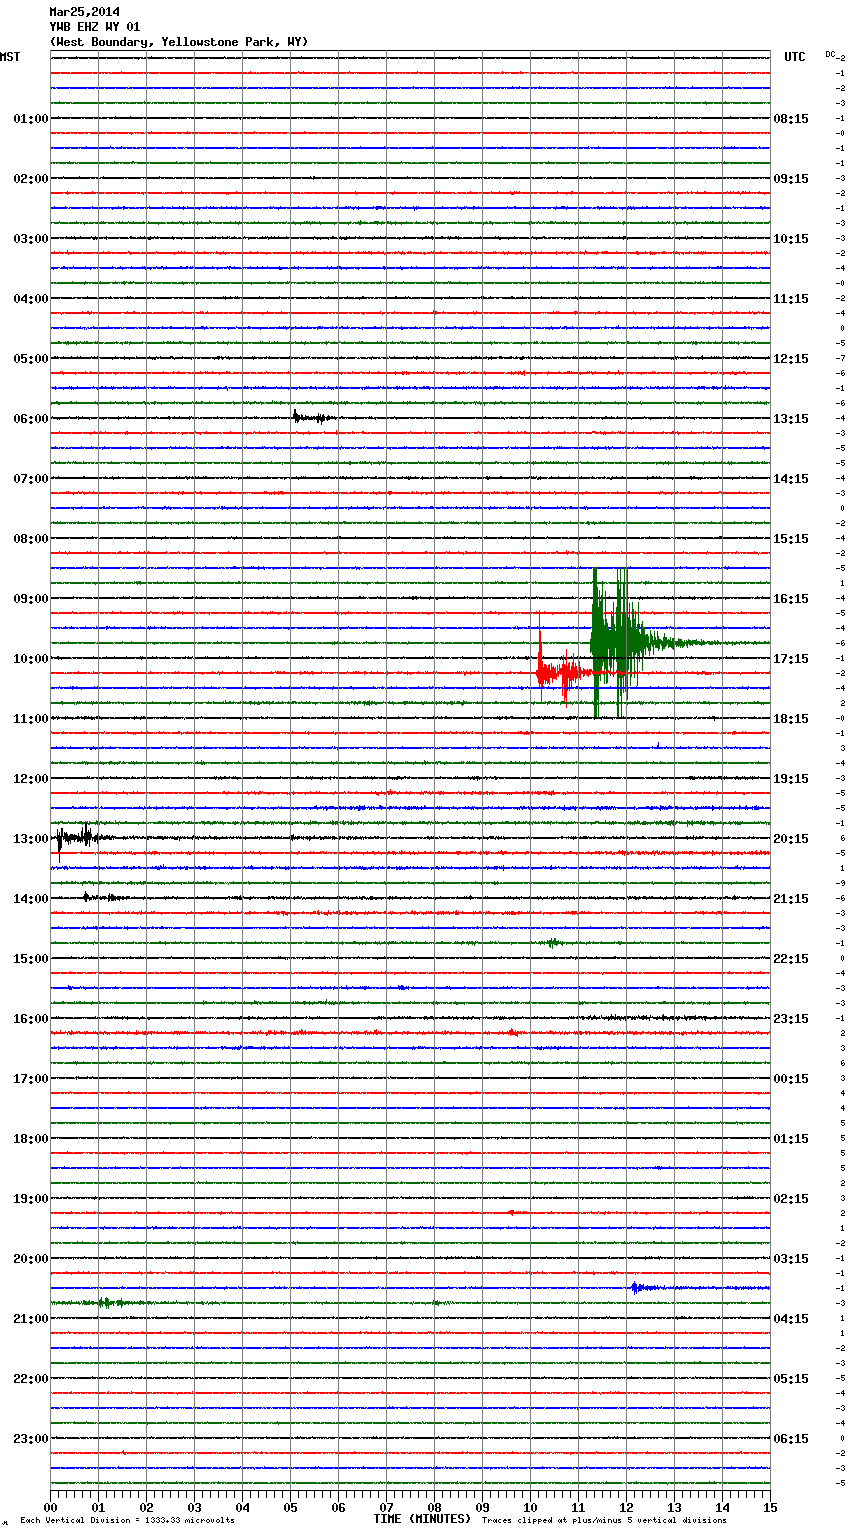
Task: Click the 00 minute tick label on the axis
Action: click(x=51, y=1507)
